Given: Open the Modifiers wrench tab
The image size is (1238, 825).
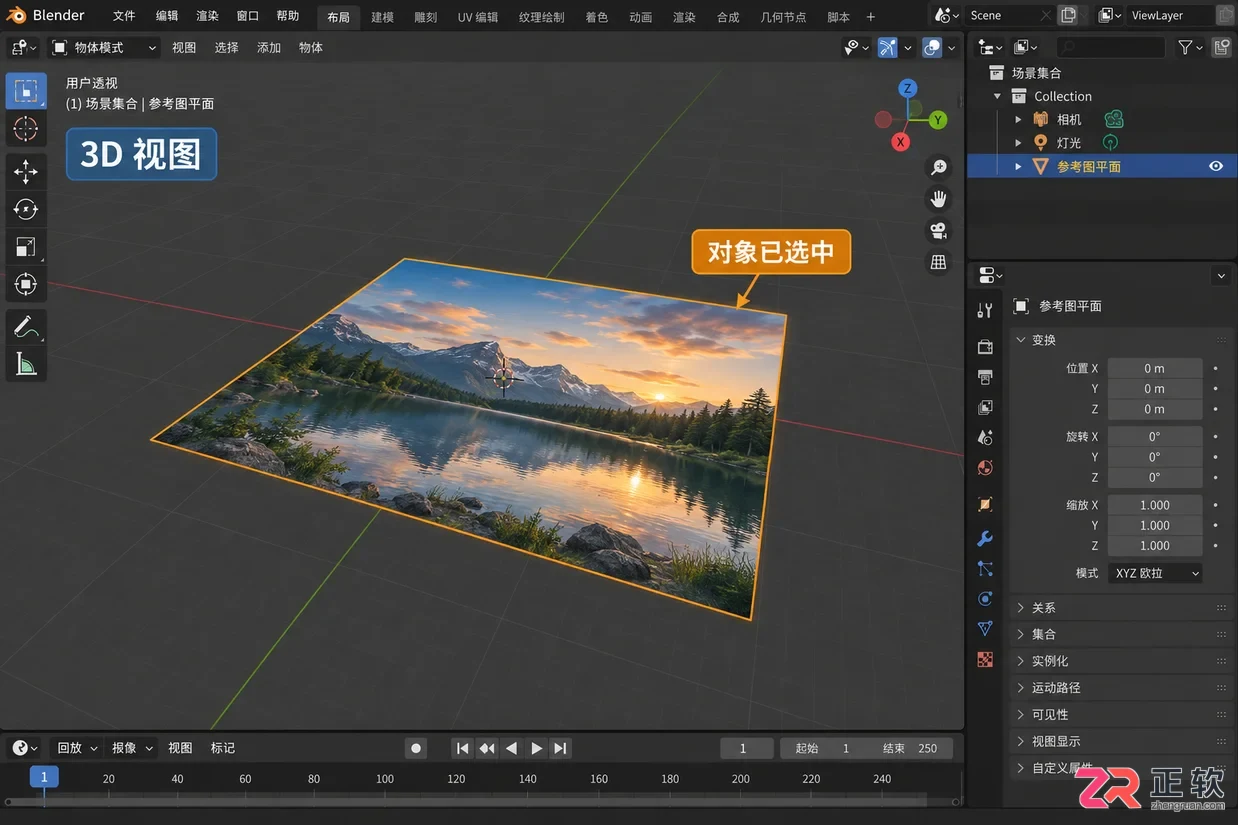Looking at the screenshot, I should coord(985,539).
